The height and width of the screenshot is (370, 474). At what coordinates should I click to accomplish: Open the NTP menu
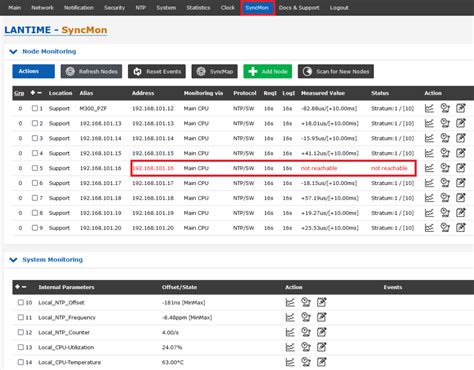pos(140,8)
